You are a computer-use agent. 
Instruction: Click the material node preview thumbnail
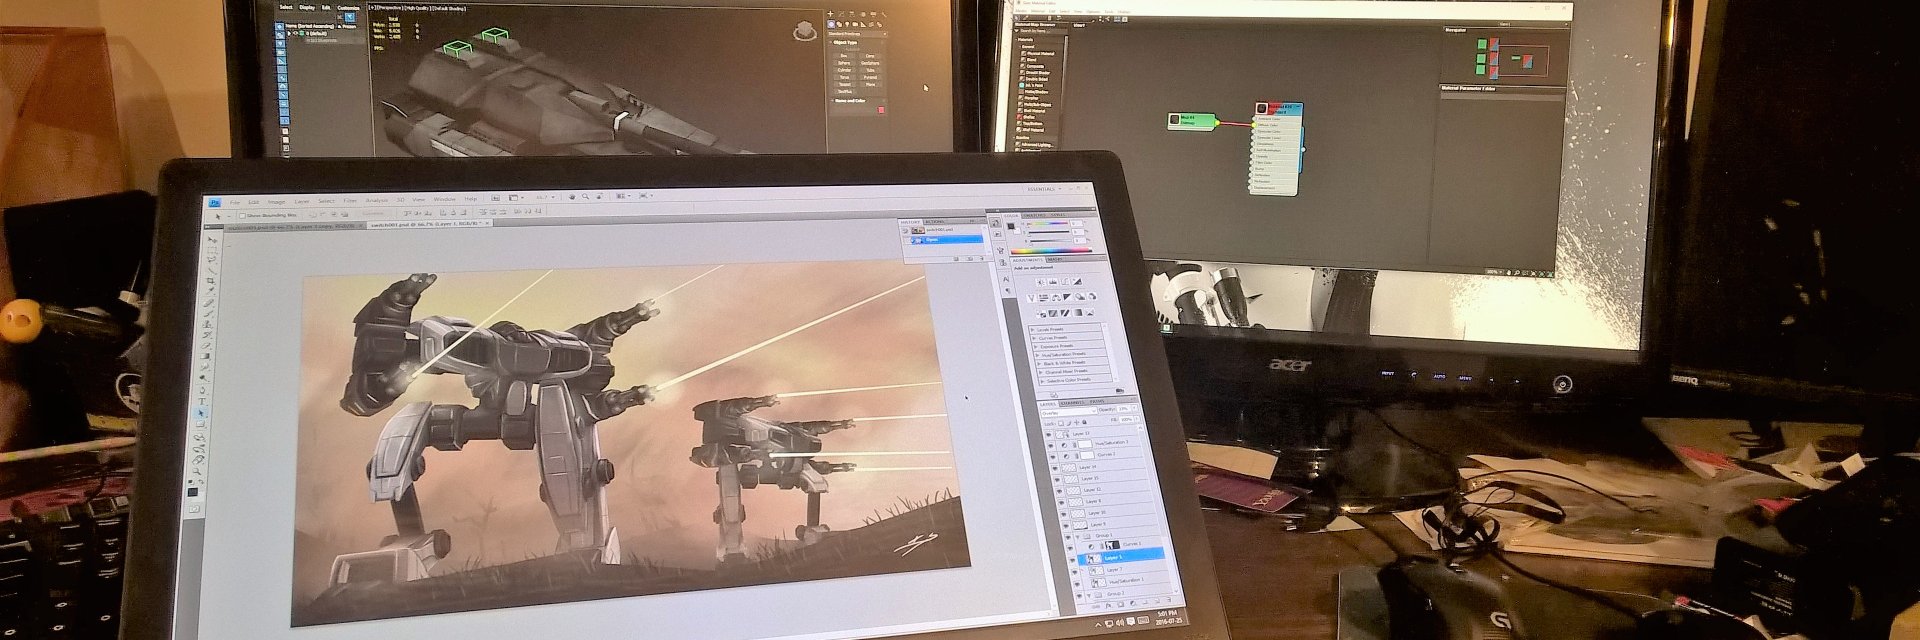point(1261,109)
